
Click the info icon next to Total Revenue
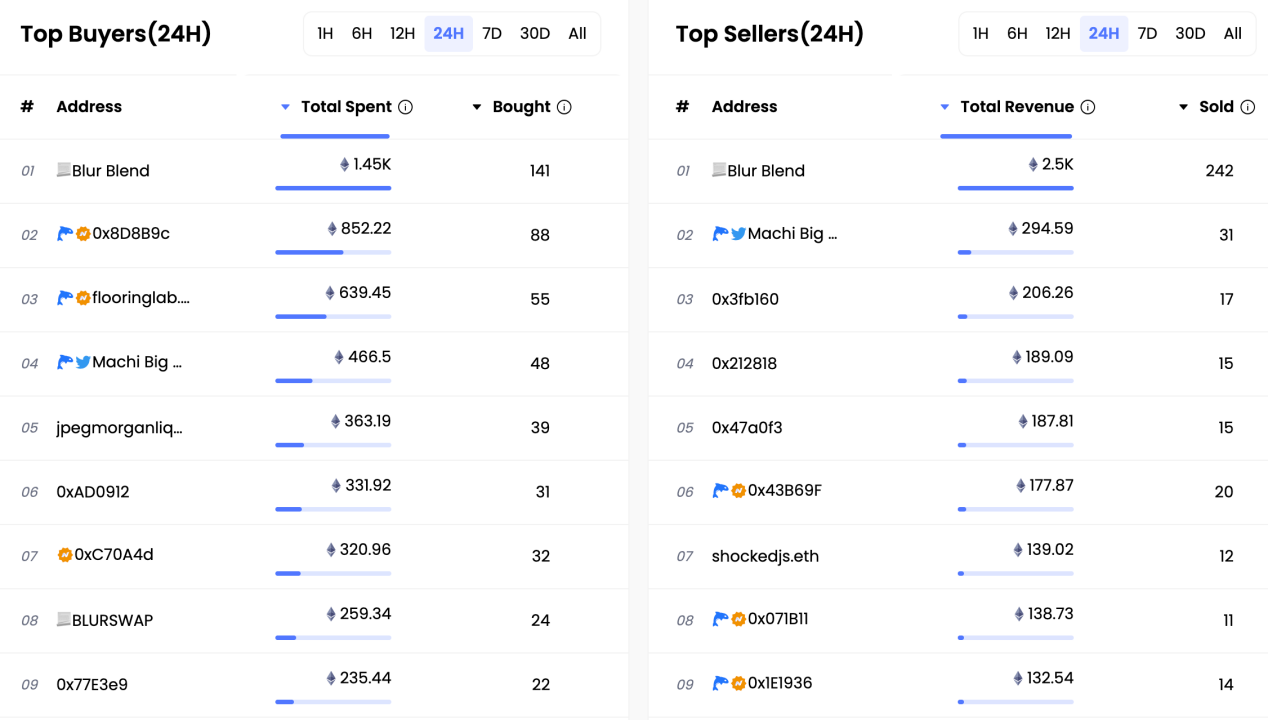(x=1088, y=107)
